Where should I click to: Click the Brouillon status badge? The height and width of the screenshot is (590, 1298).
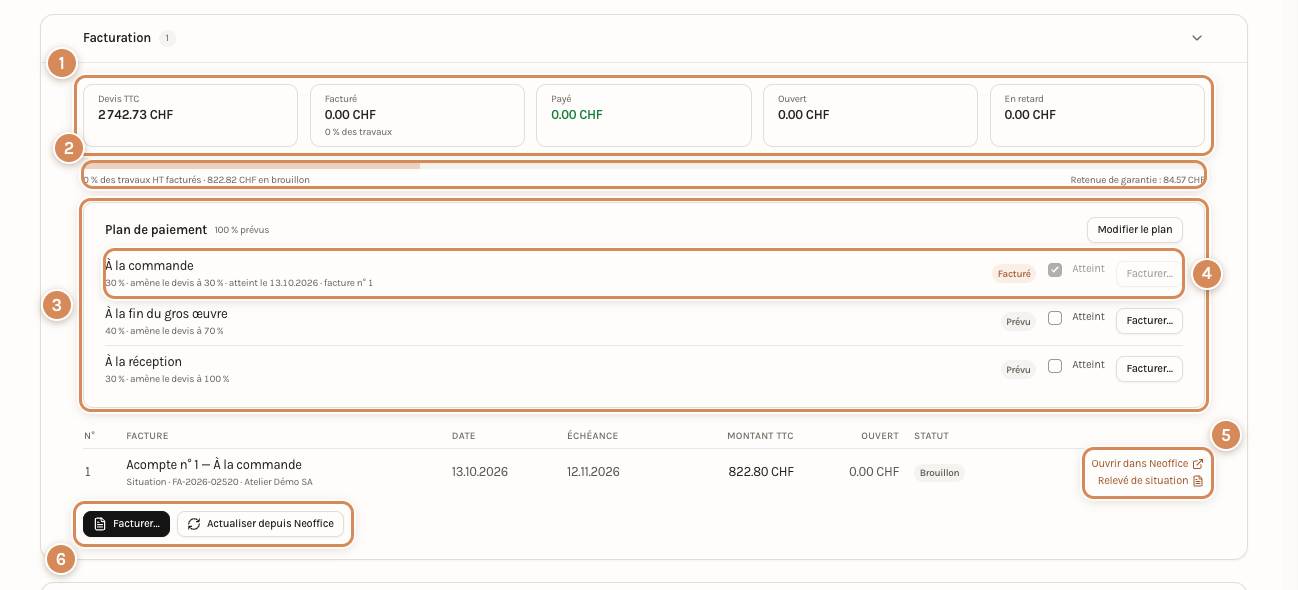tap(939, 473)
